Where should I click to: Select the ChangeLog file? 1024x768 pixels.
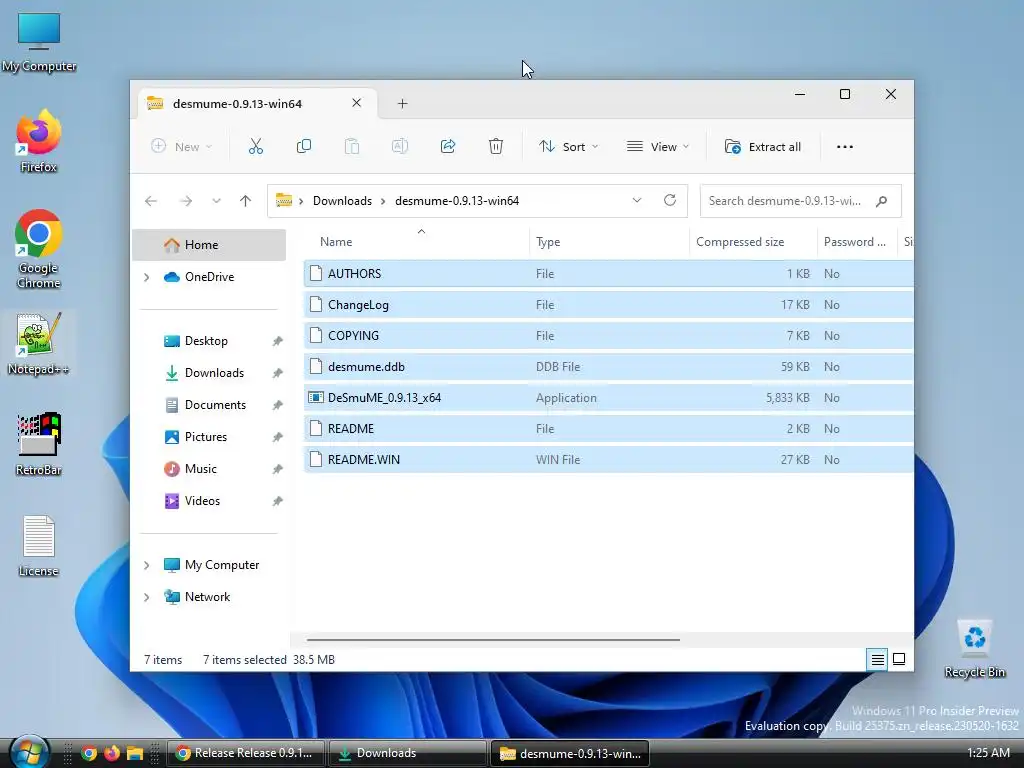point(608,305)
